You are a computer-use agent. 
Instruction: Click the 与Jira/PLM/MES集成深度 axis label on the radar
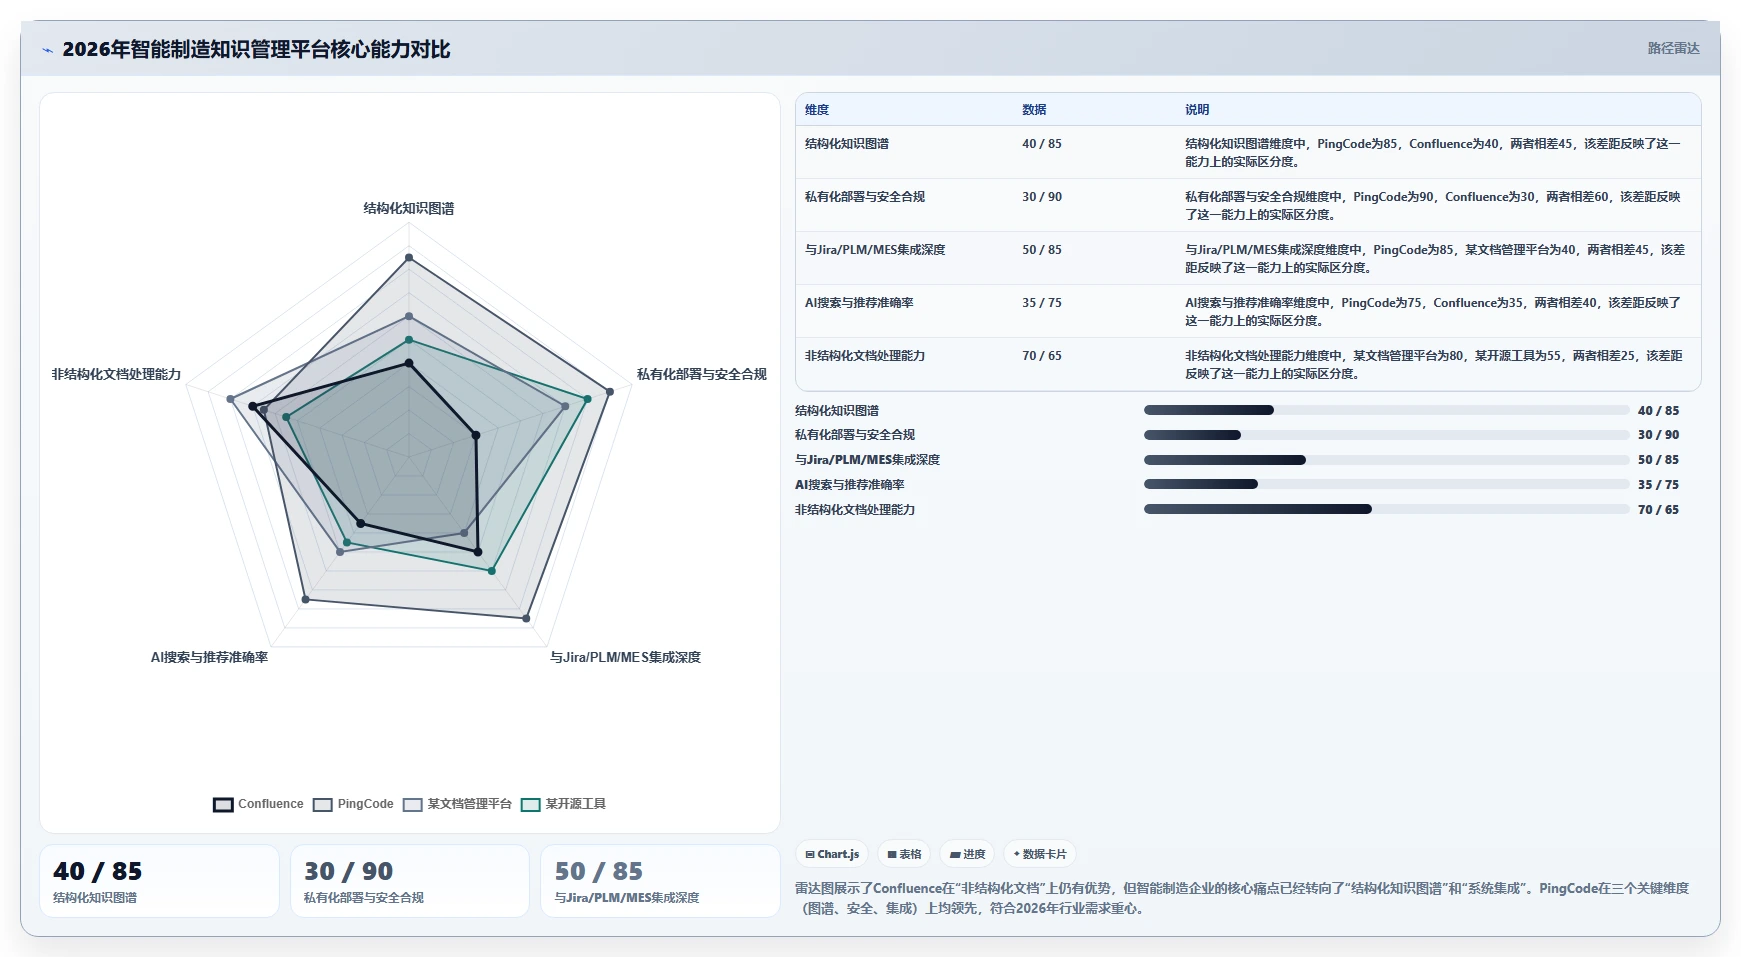626,658
